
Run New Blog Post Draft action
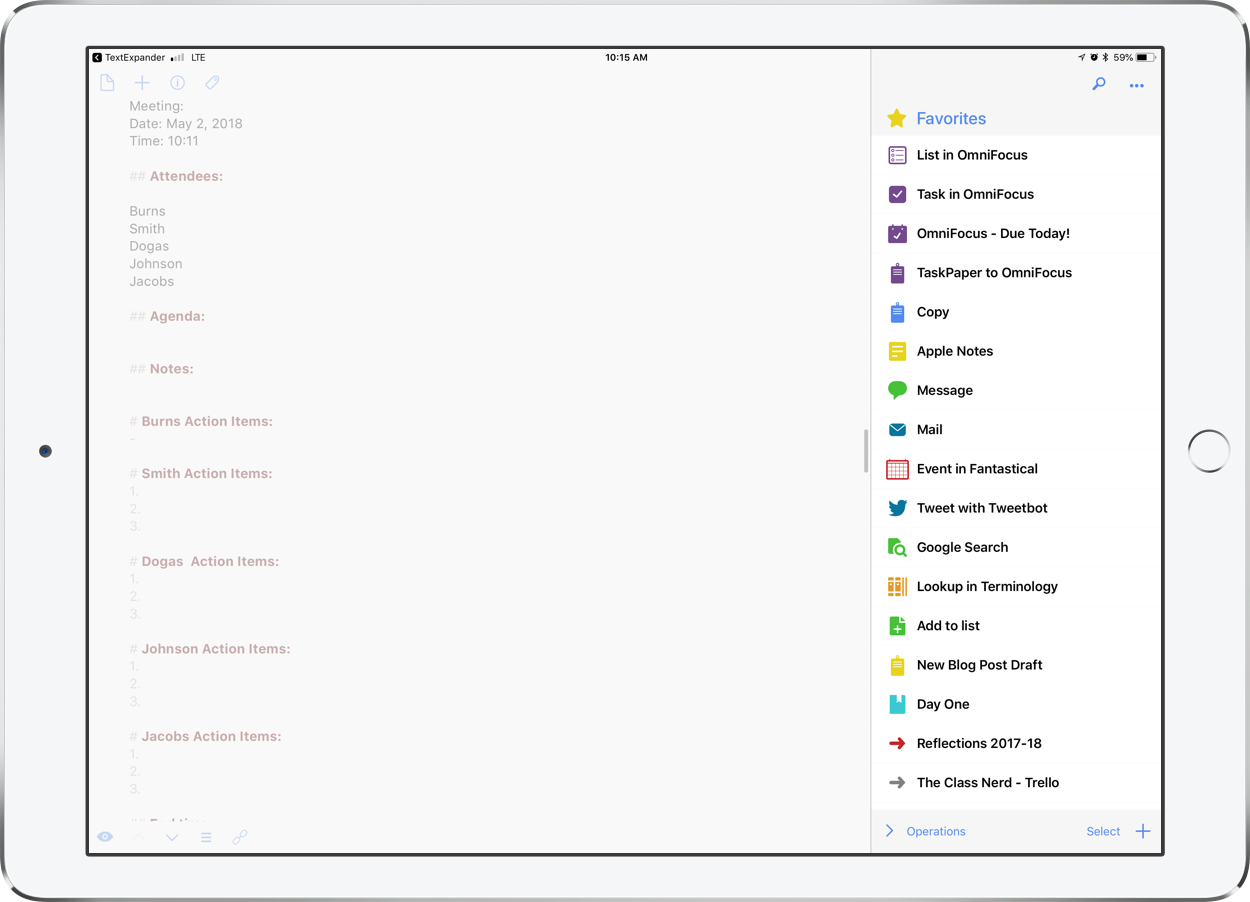(1016, 665)
